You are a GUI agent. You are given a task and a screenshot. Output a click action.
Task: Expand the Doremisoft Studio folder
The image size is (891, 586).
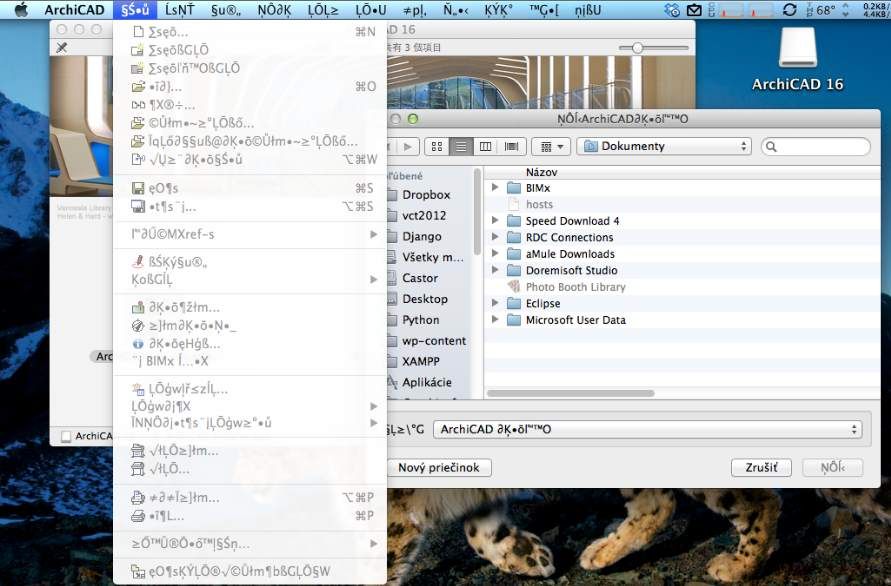pos(495,270)
